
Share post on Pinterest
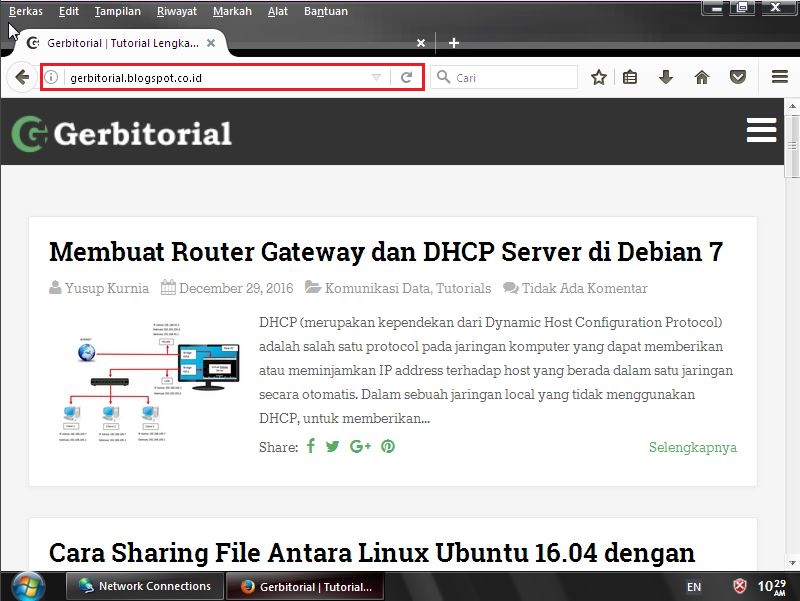click(388, 446)
